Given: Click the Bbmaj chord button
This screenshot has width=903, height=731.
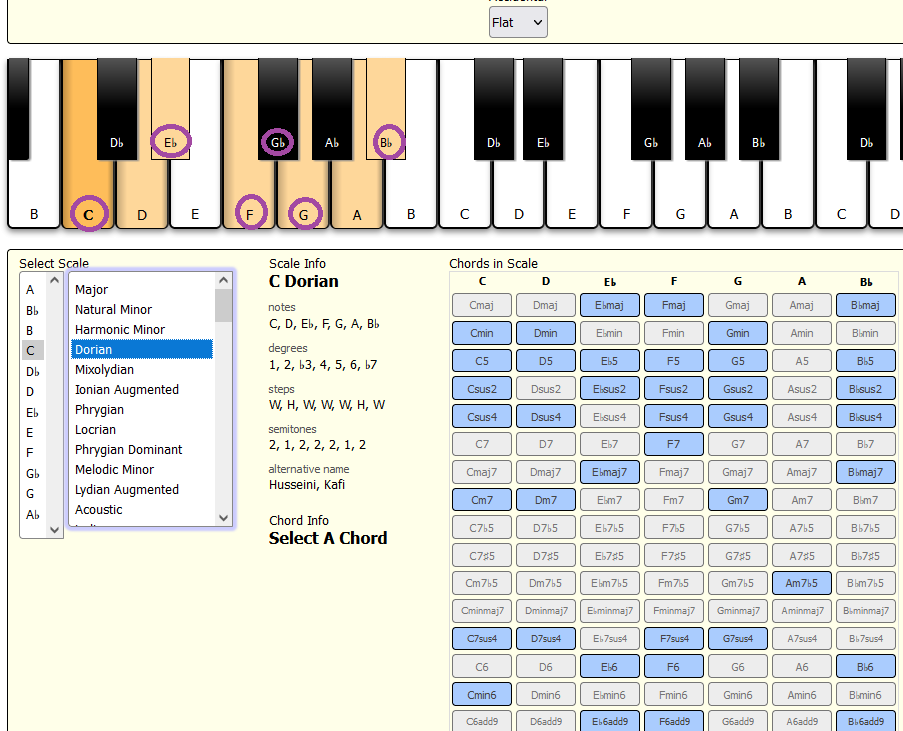Looking at the screenshot, I should tap(866, 305).
